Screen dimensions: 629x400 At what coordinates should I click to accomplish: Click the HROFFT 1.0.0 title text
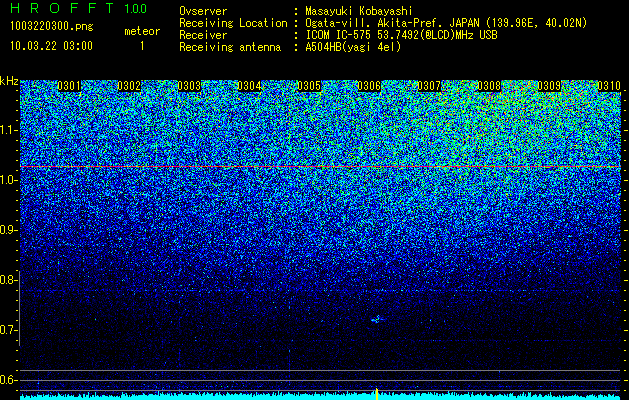78,8
